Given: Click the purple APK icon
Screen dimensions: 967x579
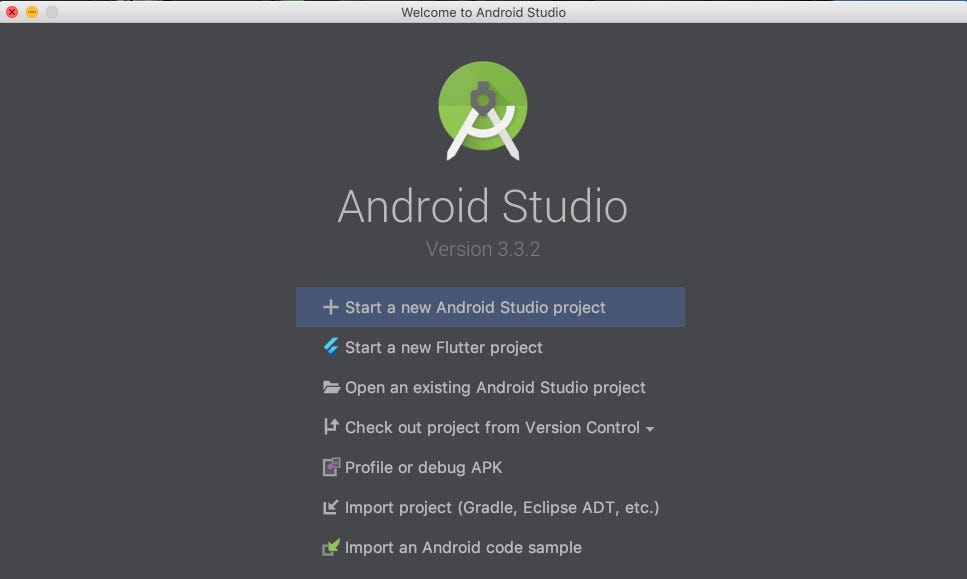Looking at the screenshot, I should (330, 467).
